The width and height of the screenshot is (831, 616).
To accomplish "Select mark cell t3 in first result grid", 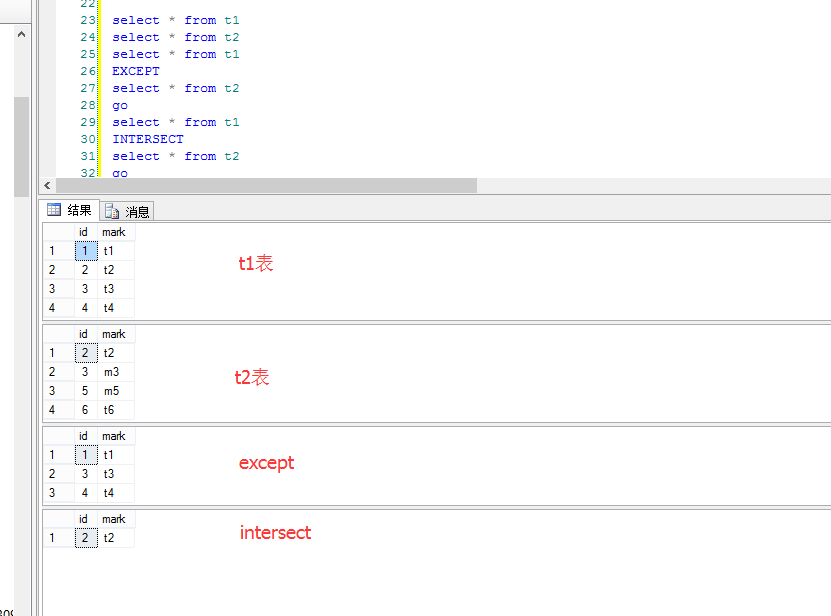I will (116, 289).
